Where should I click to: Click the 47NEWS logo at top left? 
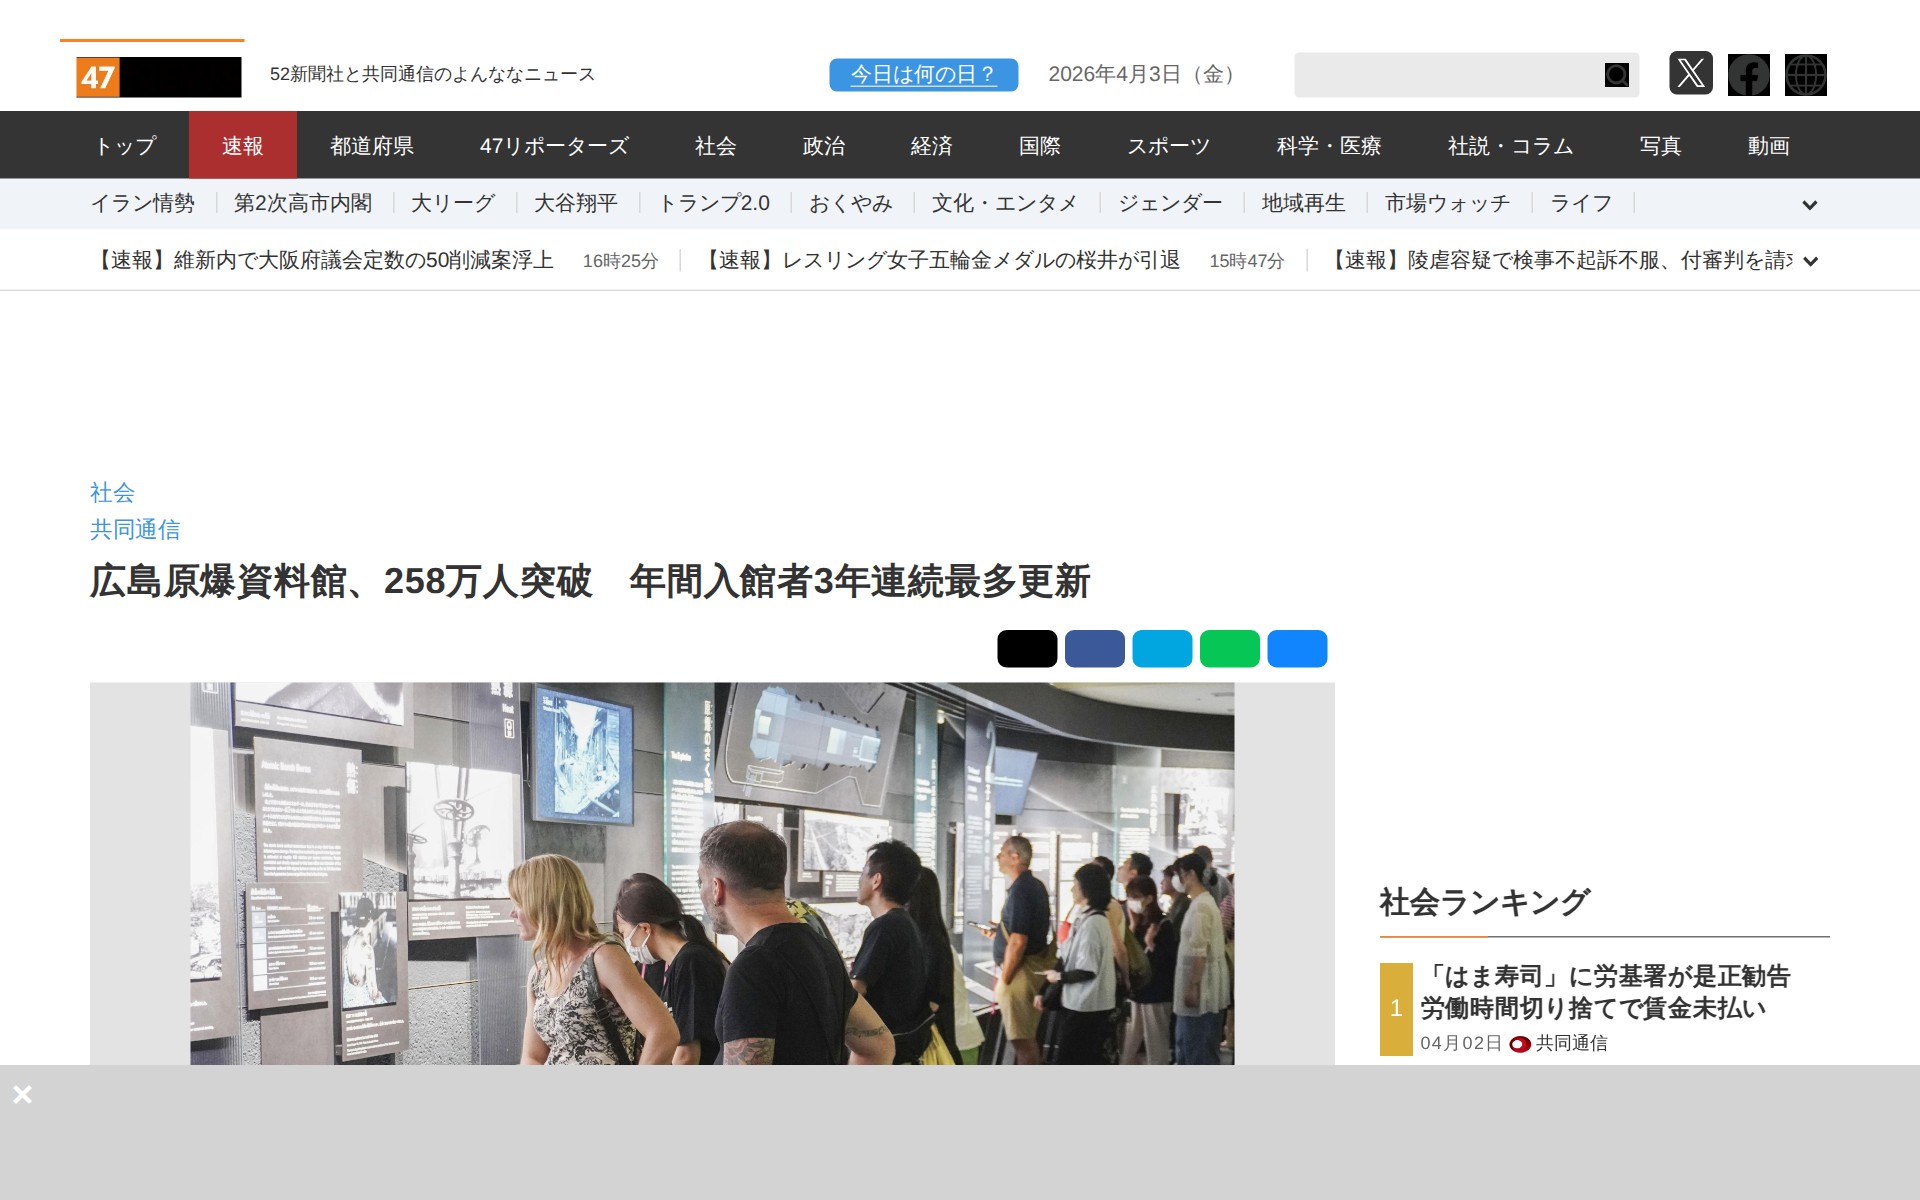click(x=150, y=74)
